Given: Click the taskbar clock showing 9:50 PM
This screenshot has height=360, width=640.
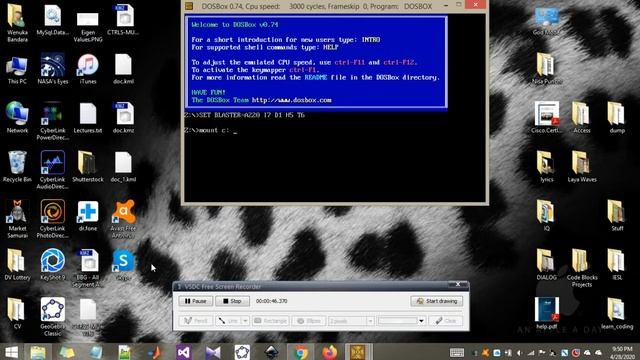Looking at the screenshot, I should coord(622,352).
